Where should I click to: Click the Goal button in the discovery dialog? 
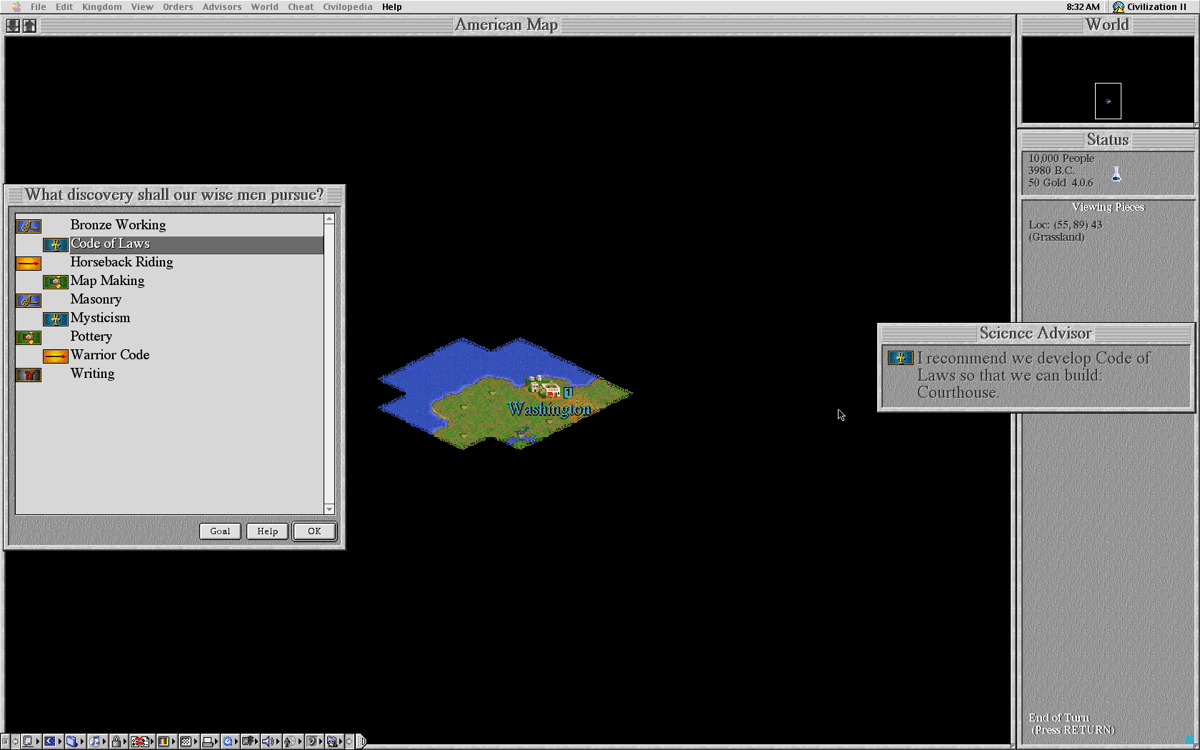pyautogui.click(x=220, y=531)
